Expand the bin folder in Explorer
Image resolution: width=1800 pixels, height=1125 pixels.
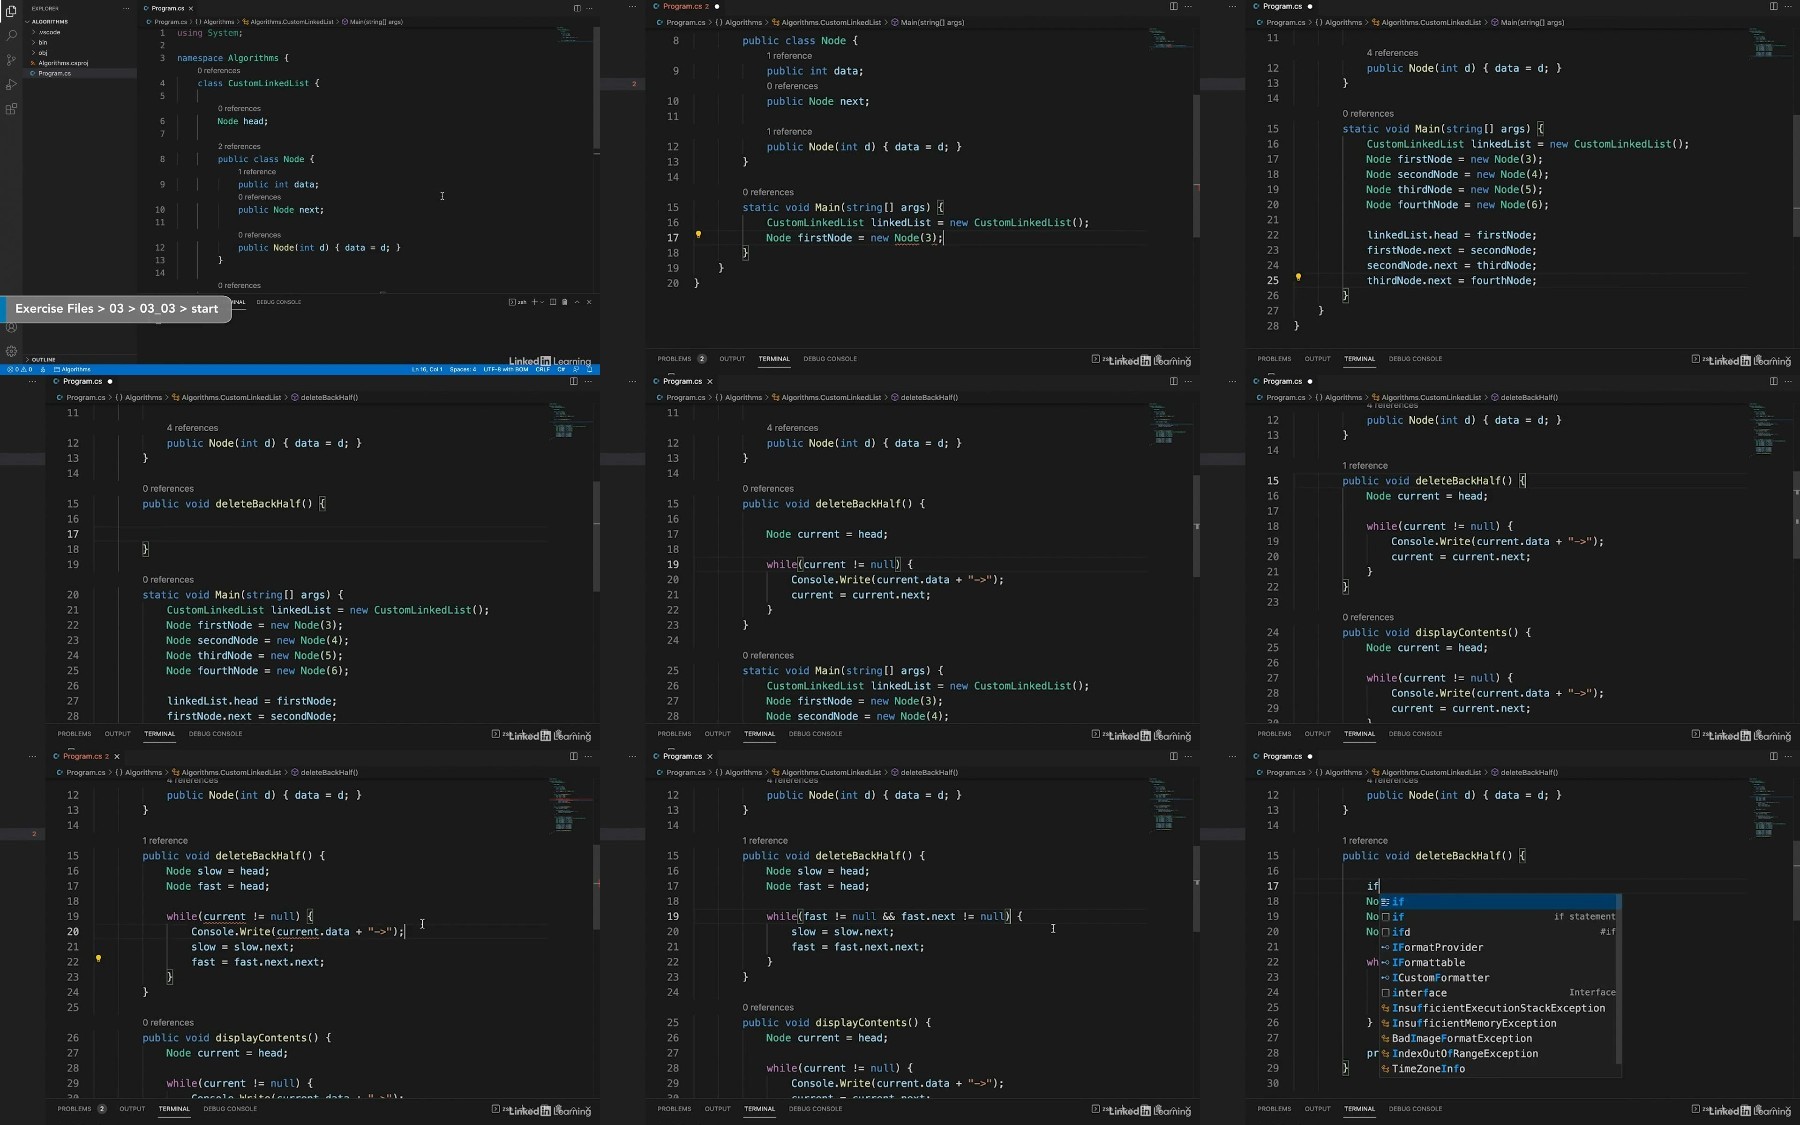(x=80, y=42)
